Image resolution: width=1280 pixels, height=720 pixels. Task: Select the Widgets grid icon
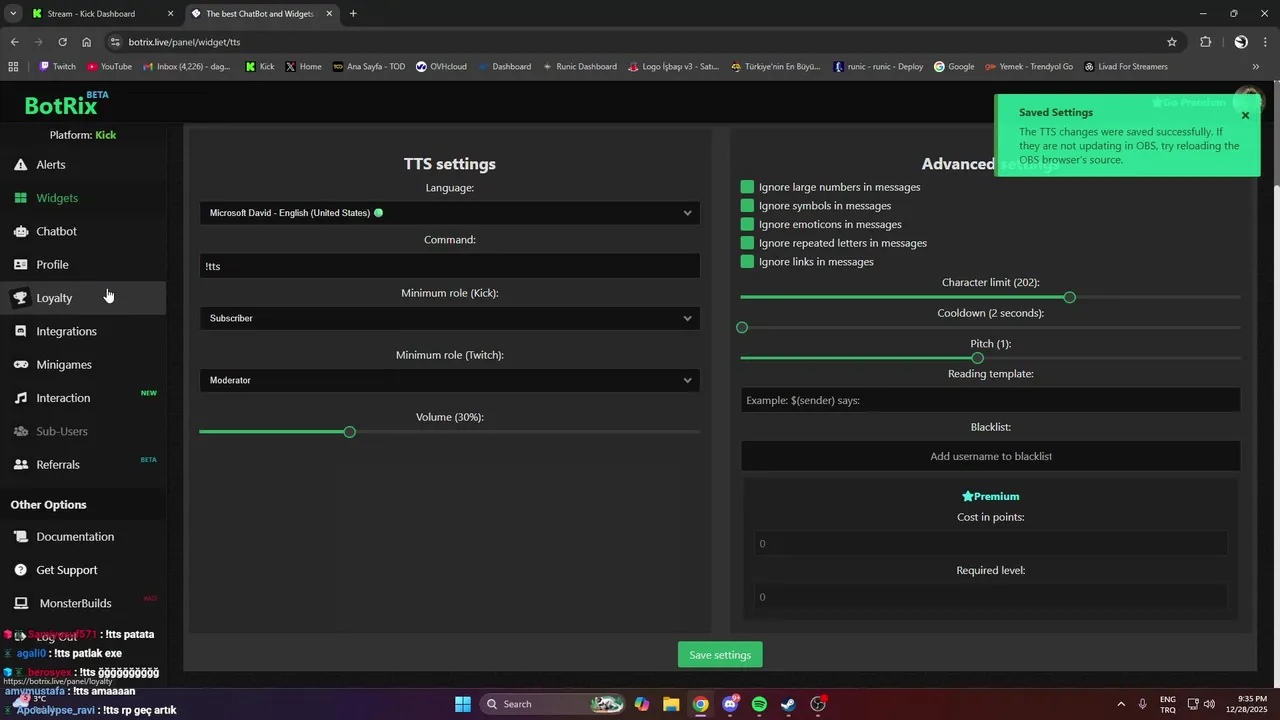(20, 198)
